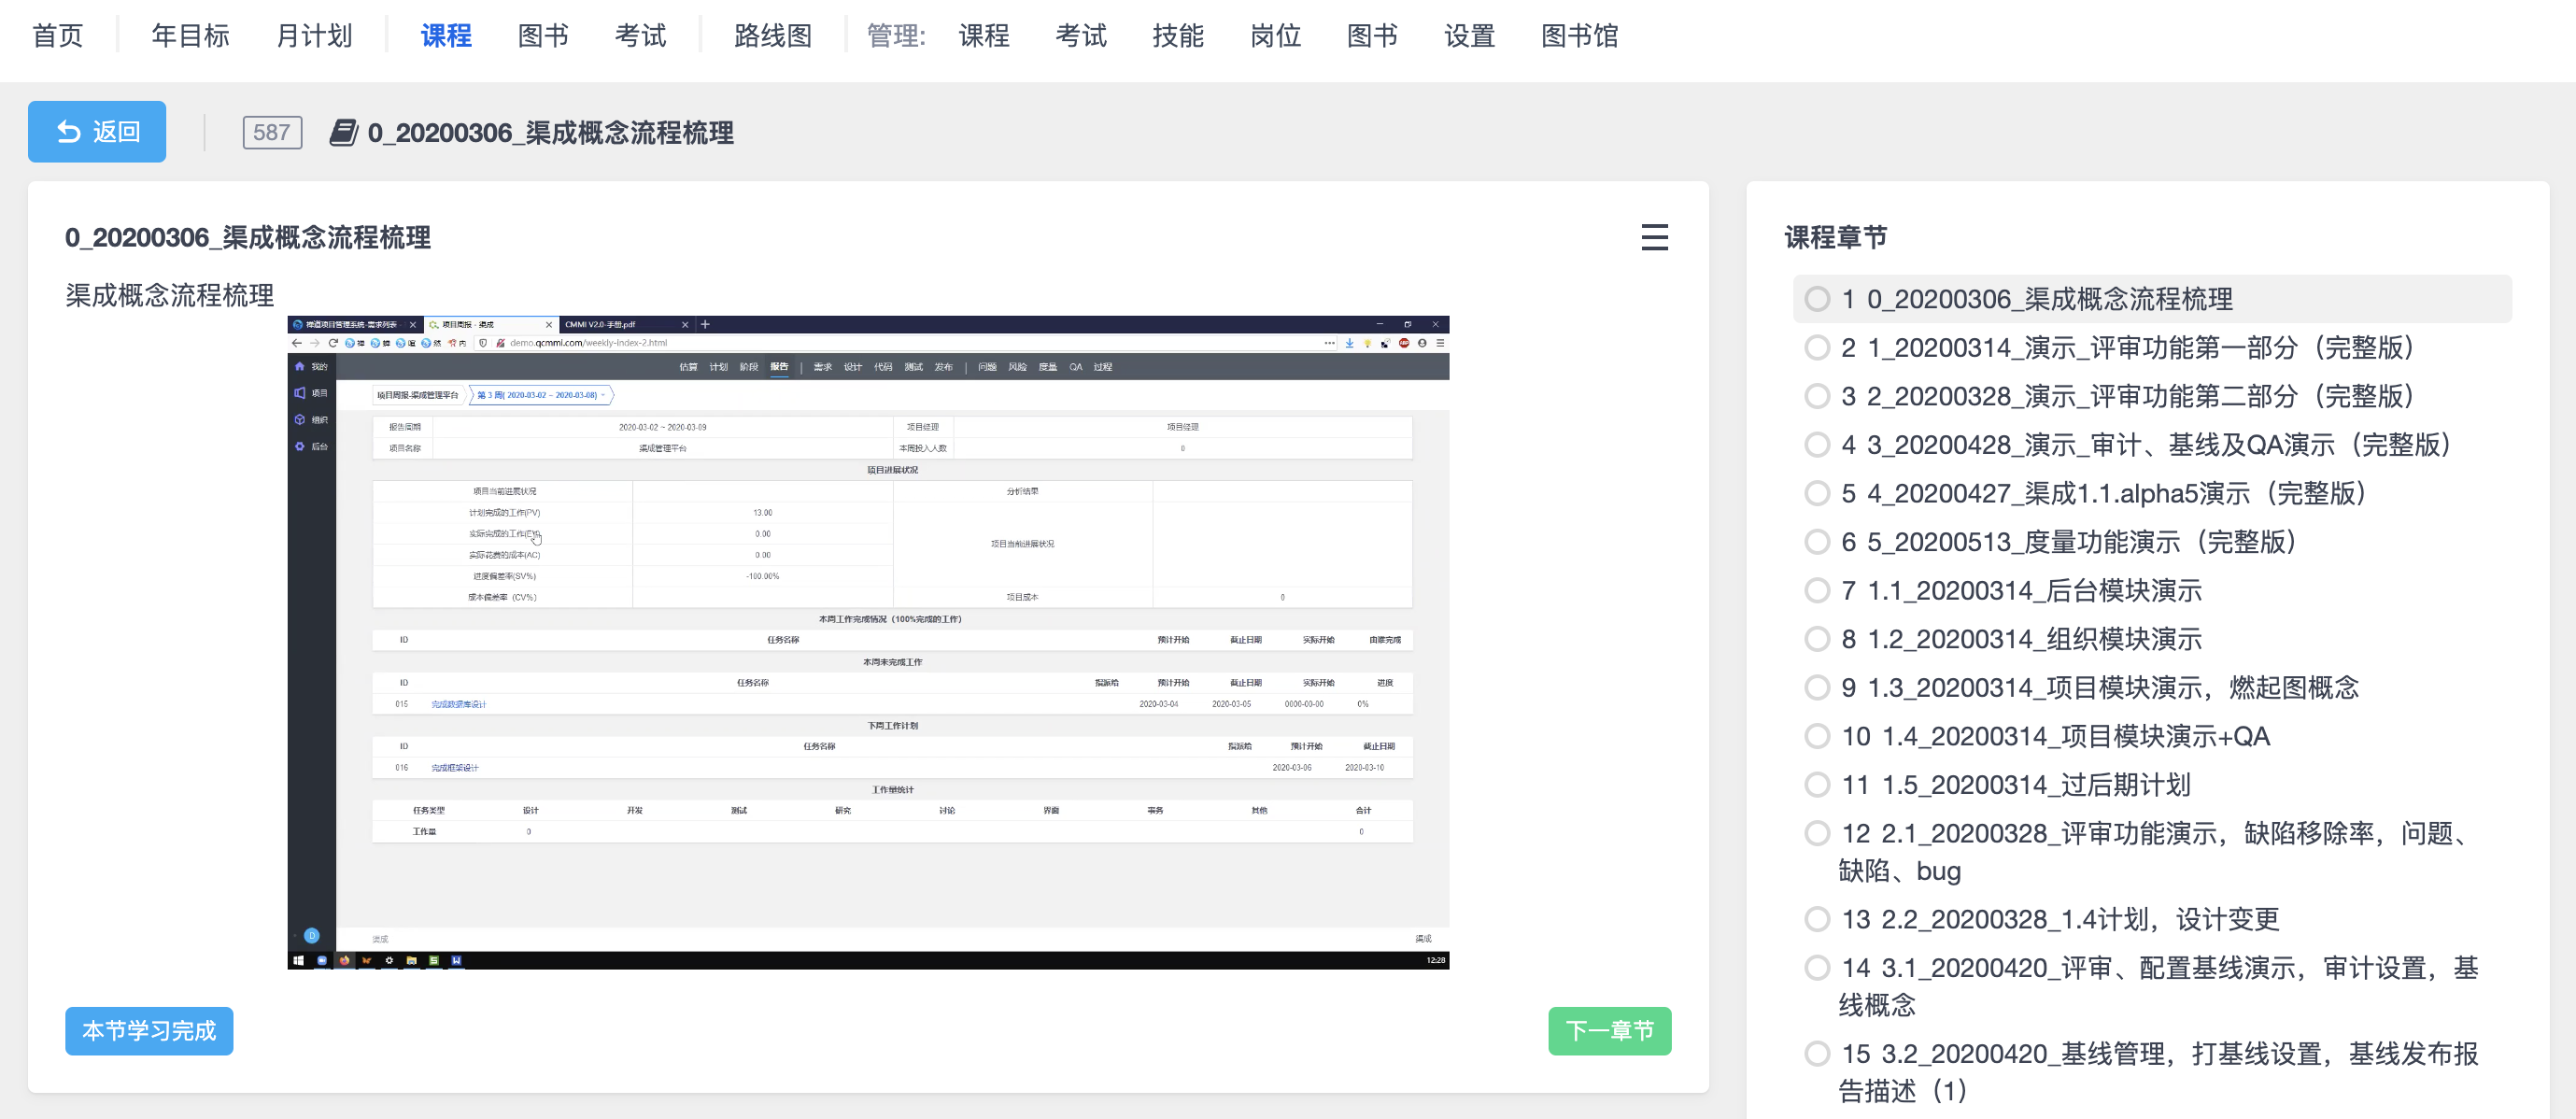
Task: Open the 岗位 management link
Action: (x=1275, y=36)
